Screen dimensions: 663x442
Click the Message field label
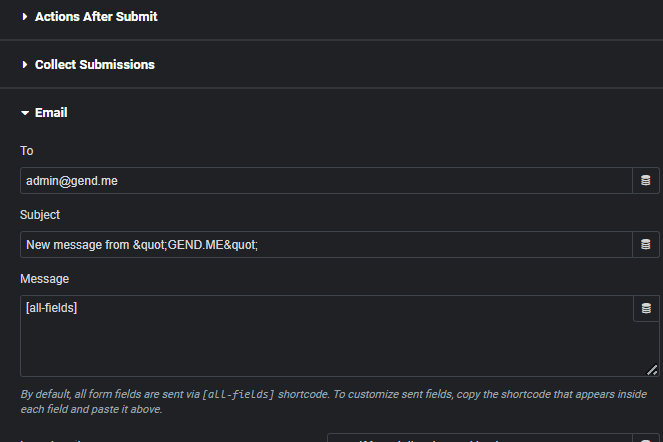pyautogui.click(x=44, y=279)
